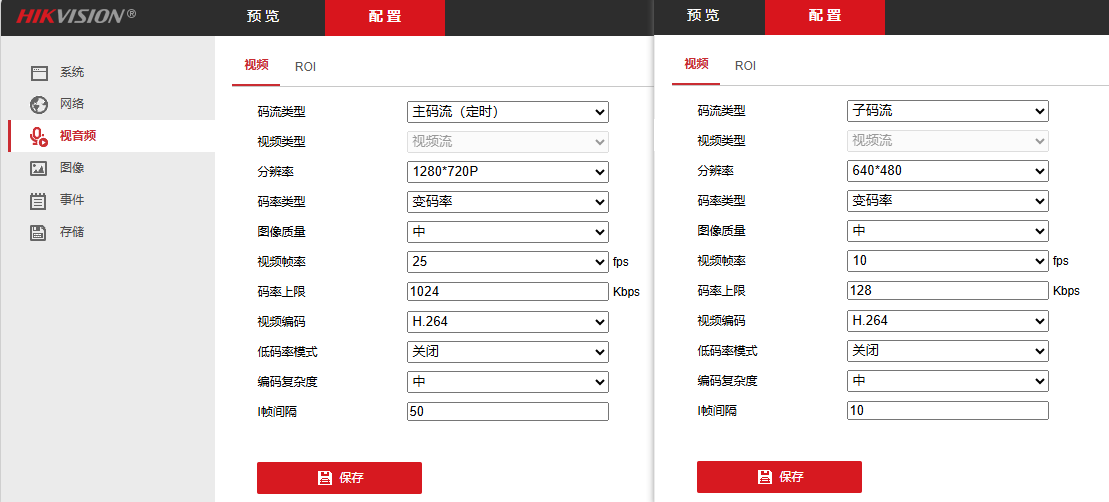Switch to the left ROI tab
Screen dimensions: 1109x502
(x=306, y=67)
